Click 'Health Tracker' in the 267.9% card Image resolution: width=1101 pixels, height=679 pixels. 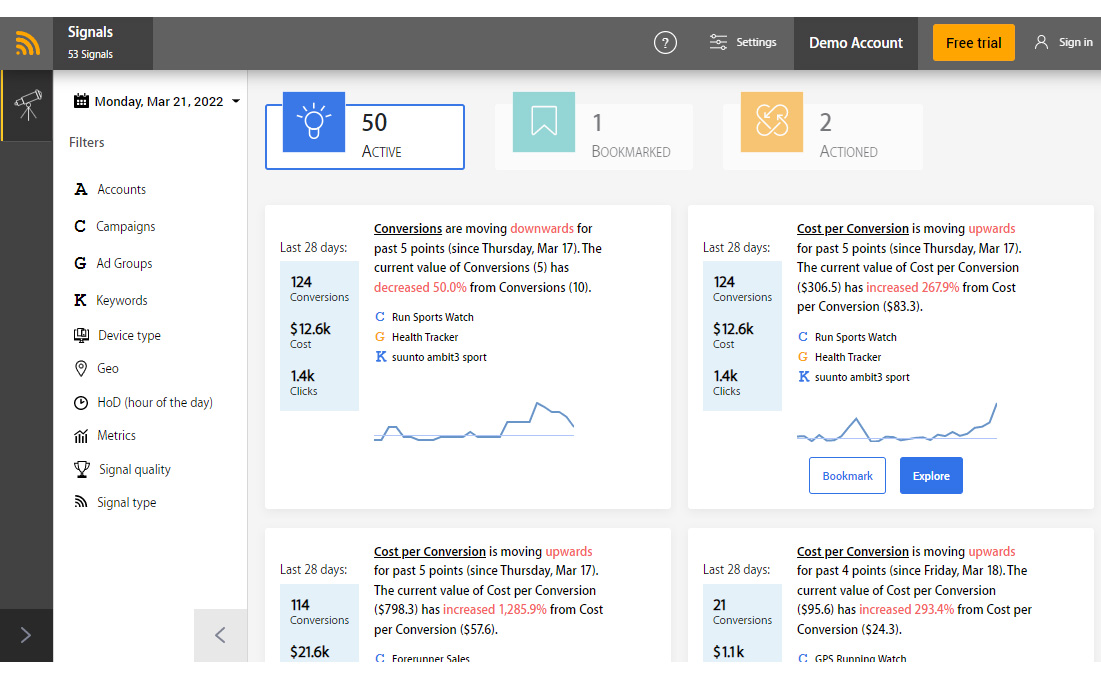tap(848, 357)
